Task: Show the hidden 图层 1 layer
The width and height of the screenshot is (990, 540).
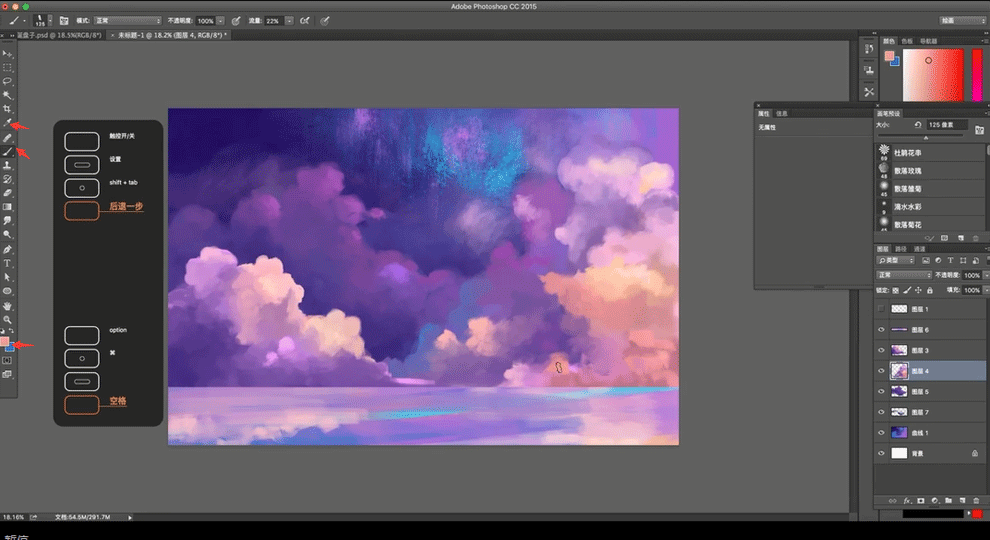Action: [x=881, y=309]
